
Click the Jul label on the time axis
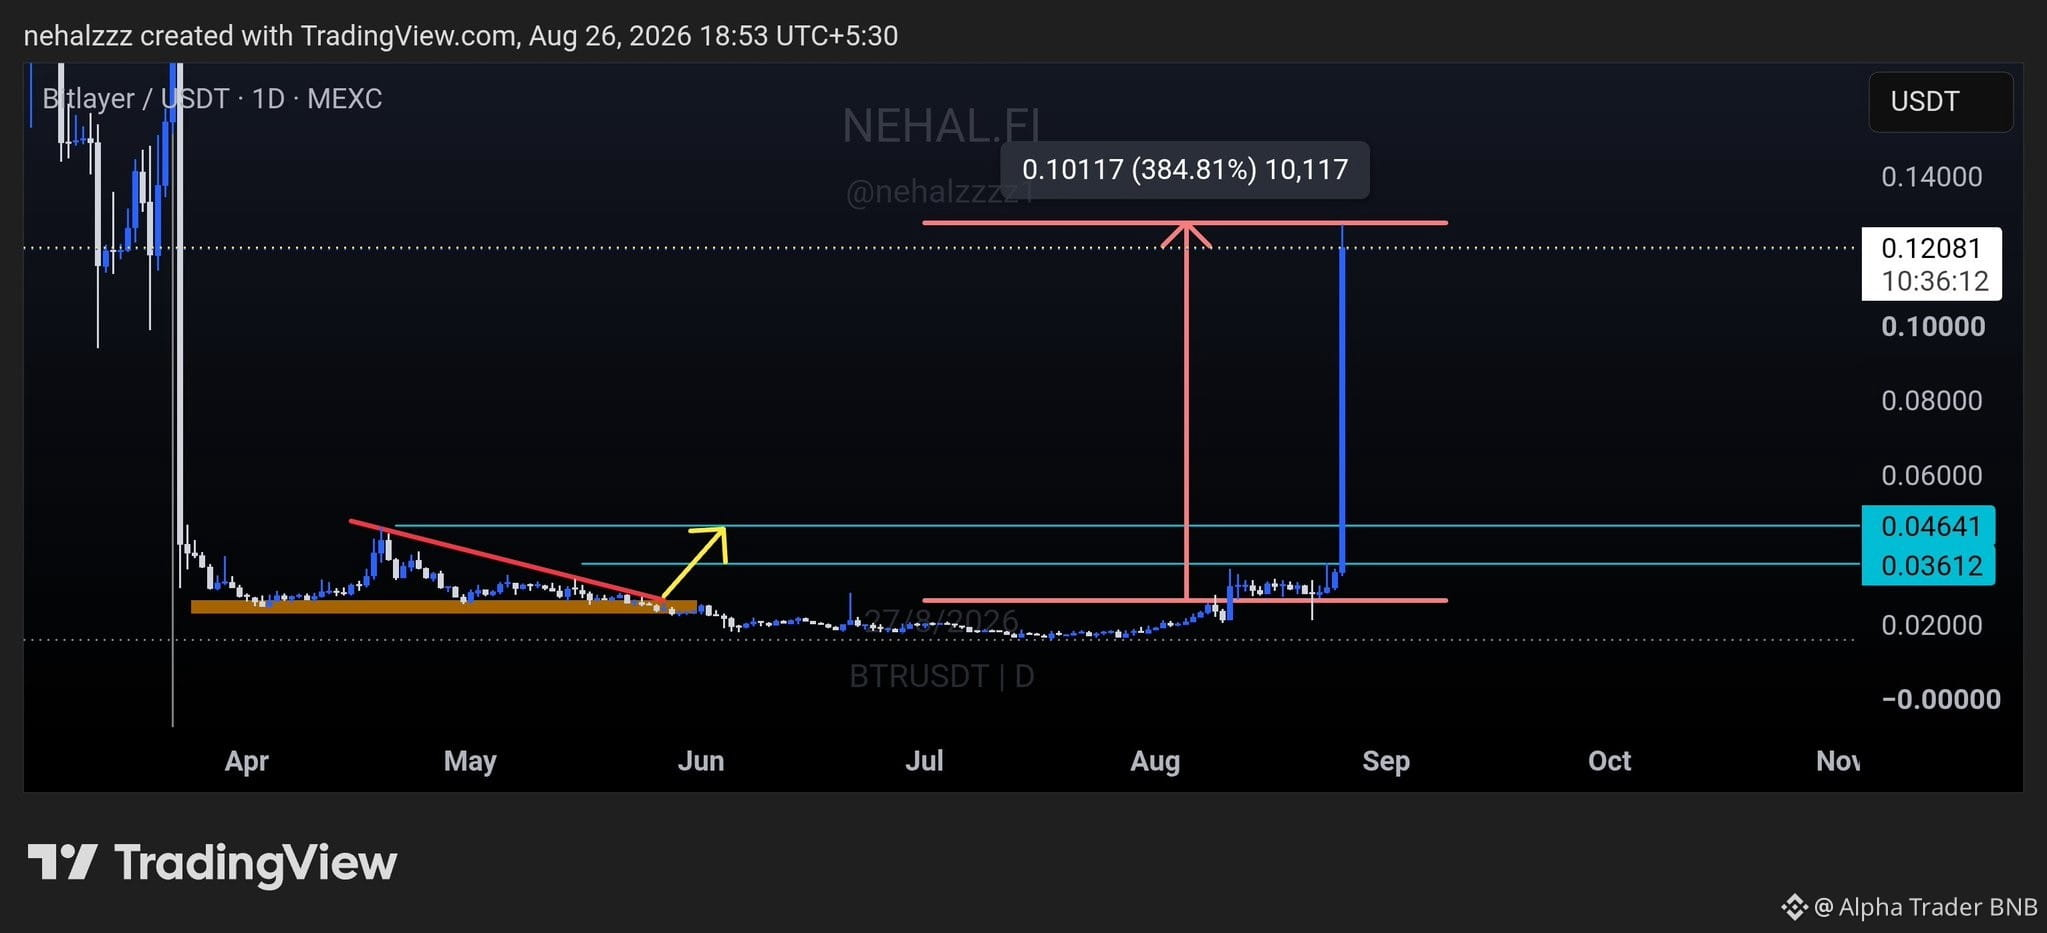coord(924,762)
